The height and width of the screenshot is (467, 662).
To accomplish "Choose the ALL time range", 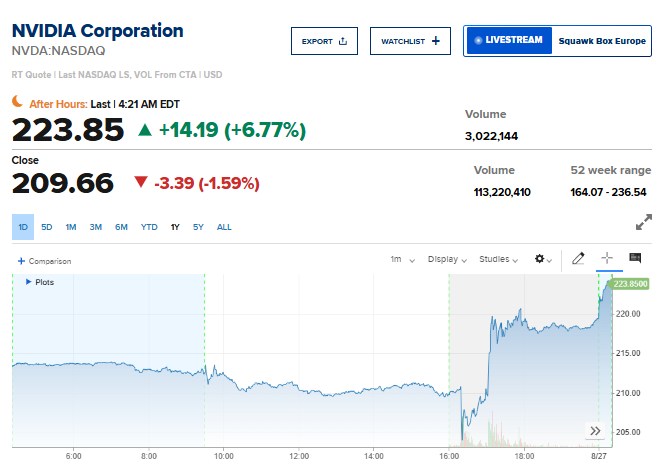I will tap(224, 227).
